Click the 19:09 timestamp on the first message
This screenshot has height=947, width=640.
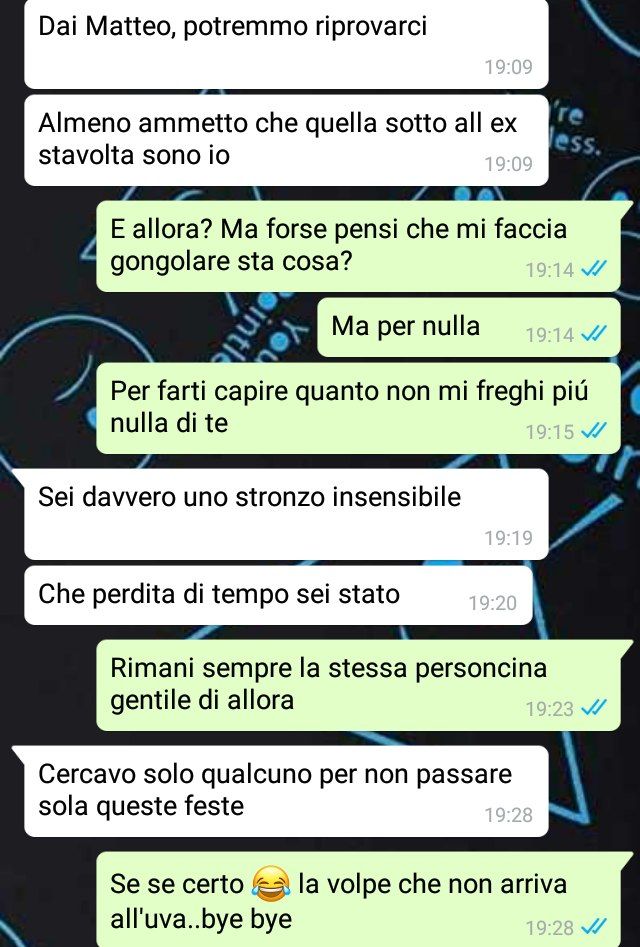(x=508, y=66)
